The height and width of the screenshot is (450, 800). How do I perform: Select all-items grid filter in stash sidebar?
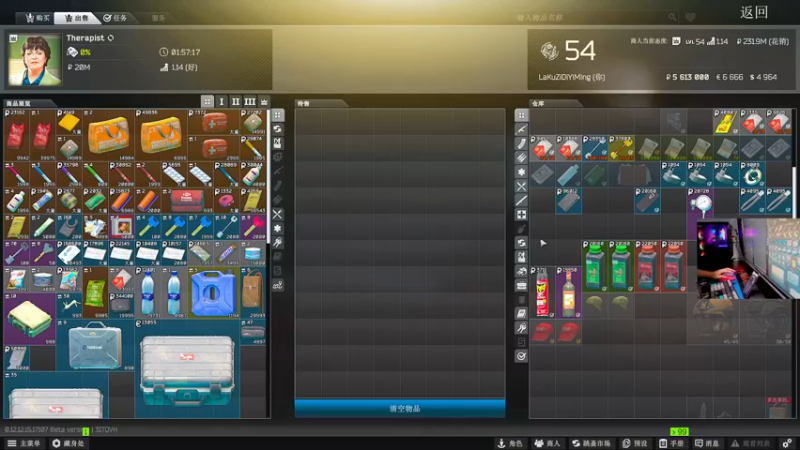pyautogui.click(x=521, y=115)
